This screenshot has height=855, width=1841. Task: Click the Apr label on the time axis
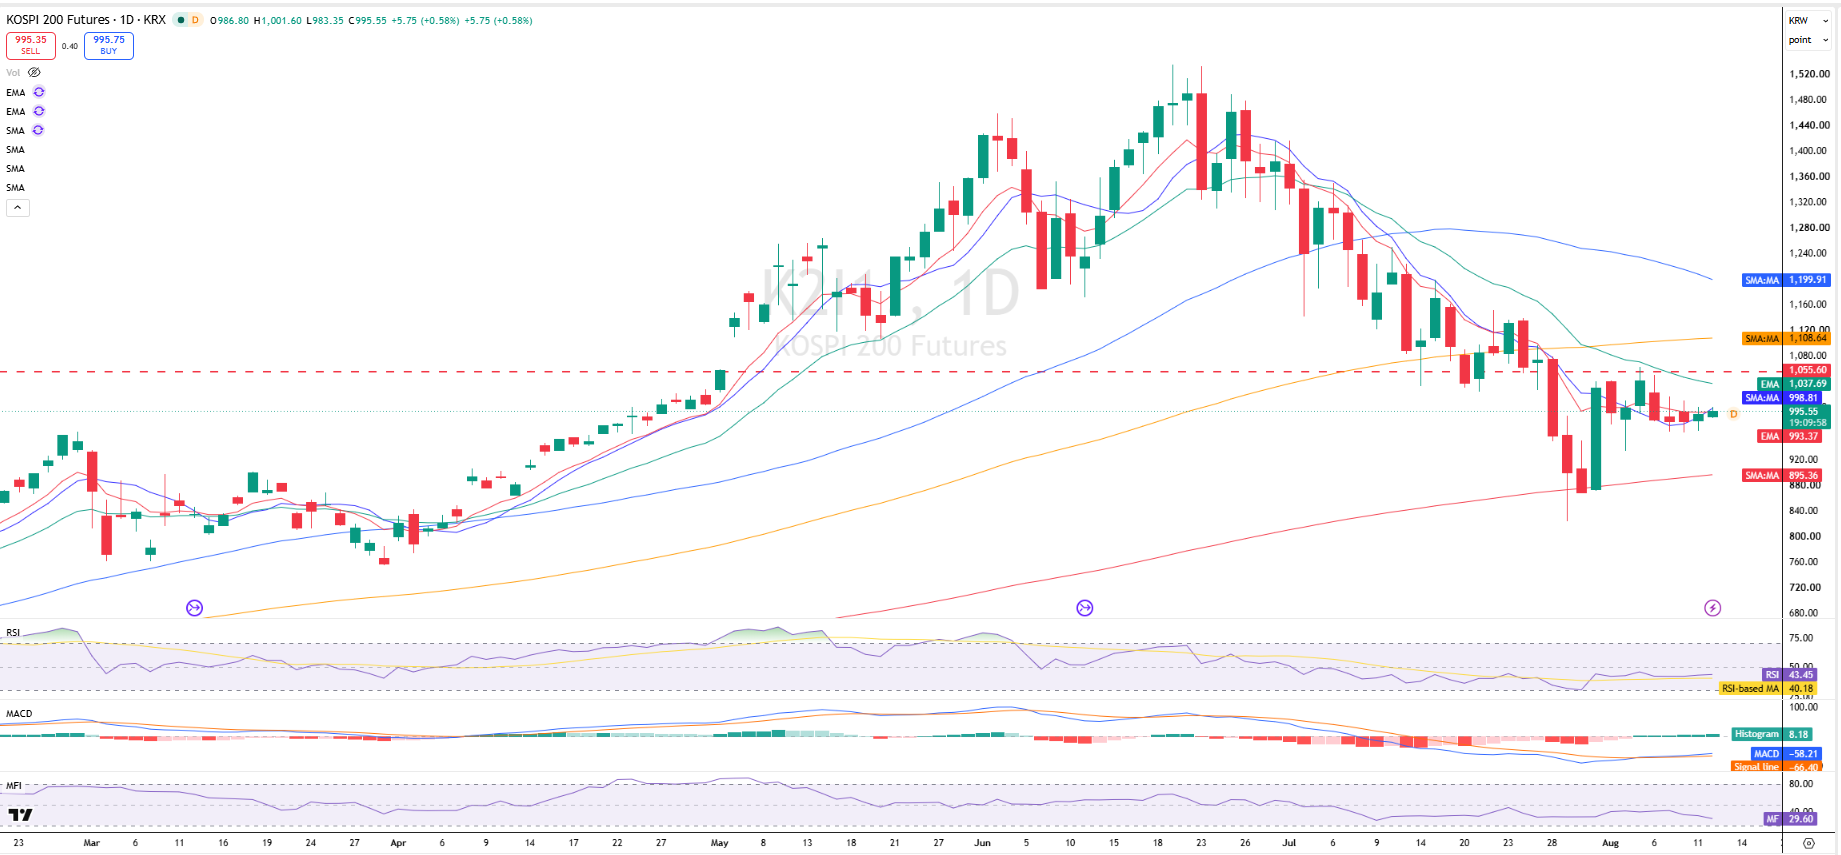pyautogui.click(x=399, y=843)
